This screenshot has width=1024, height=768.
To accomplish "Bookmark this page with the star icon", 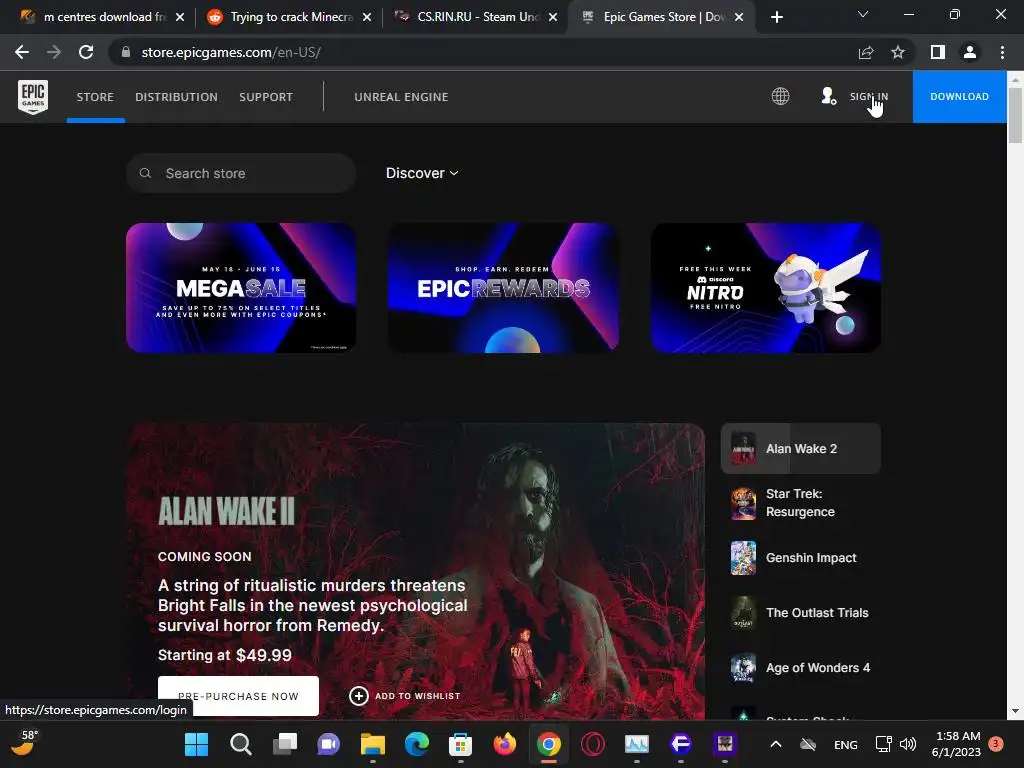I will (898, 52).
